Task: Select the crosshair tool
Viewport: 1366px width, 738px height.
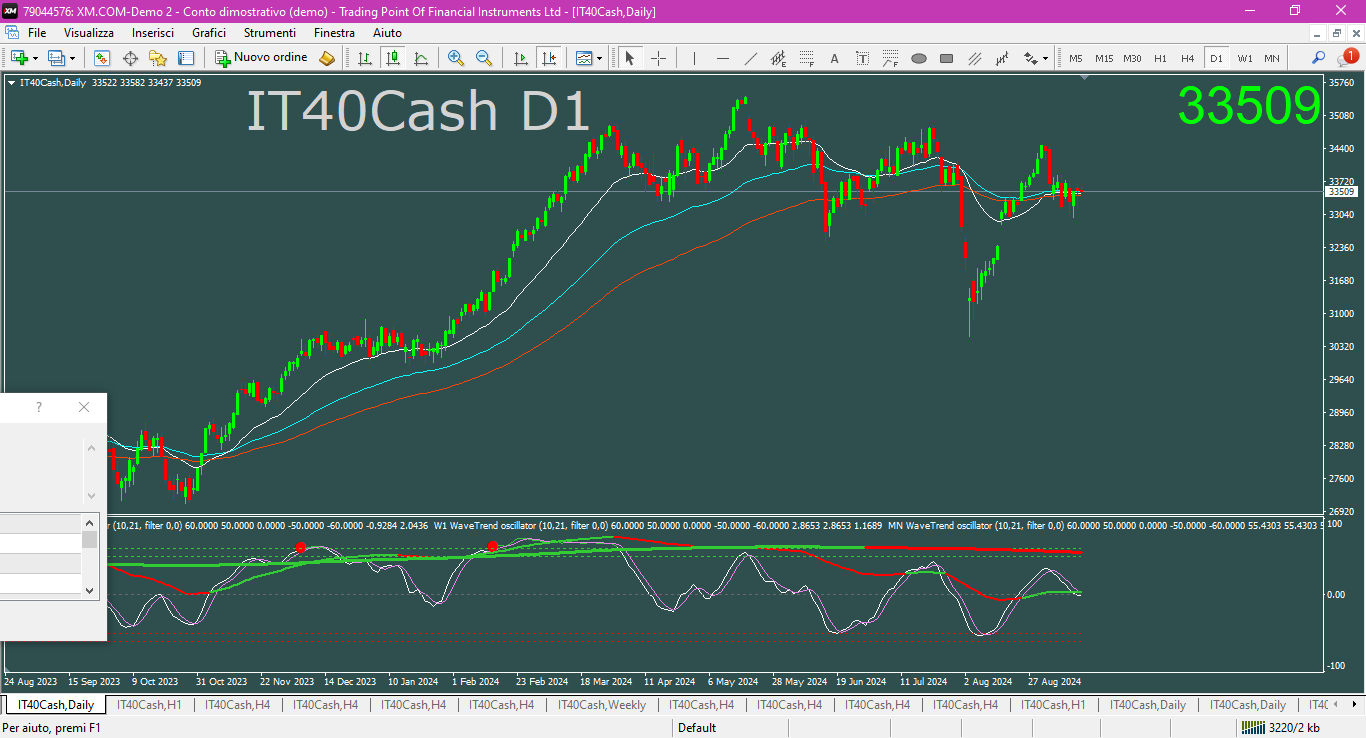Action: pyautogui.click(x=658, y=58)
